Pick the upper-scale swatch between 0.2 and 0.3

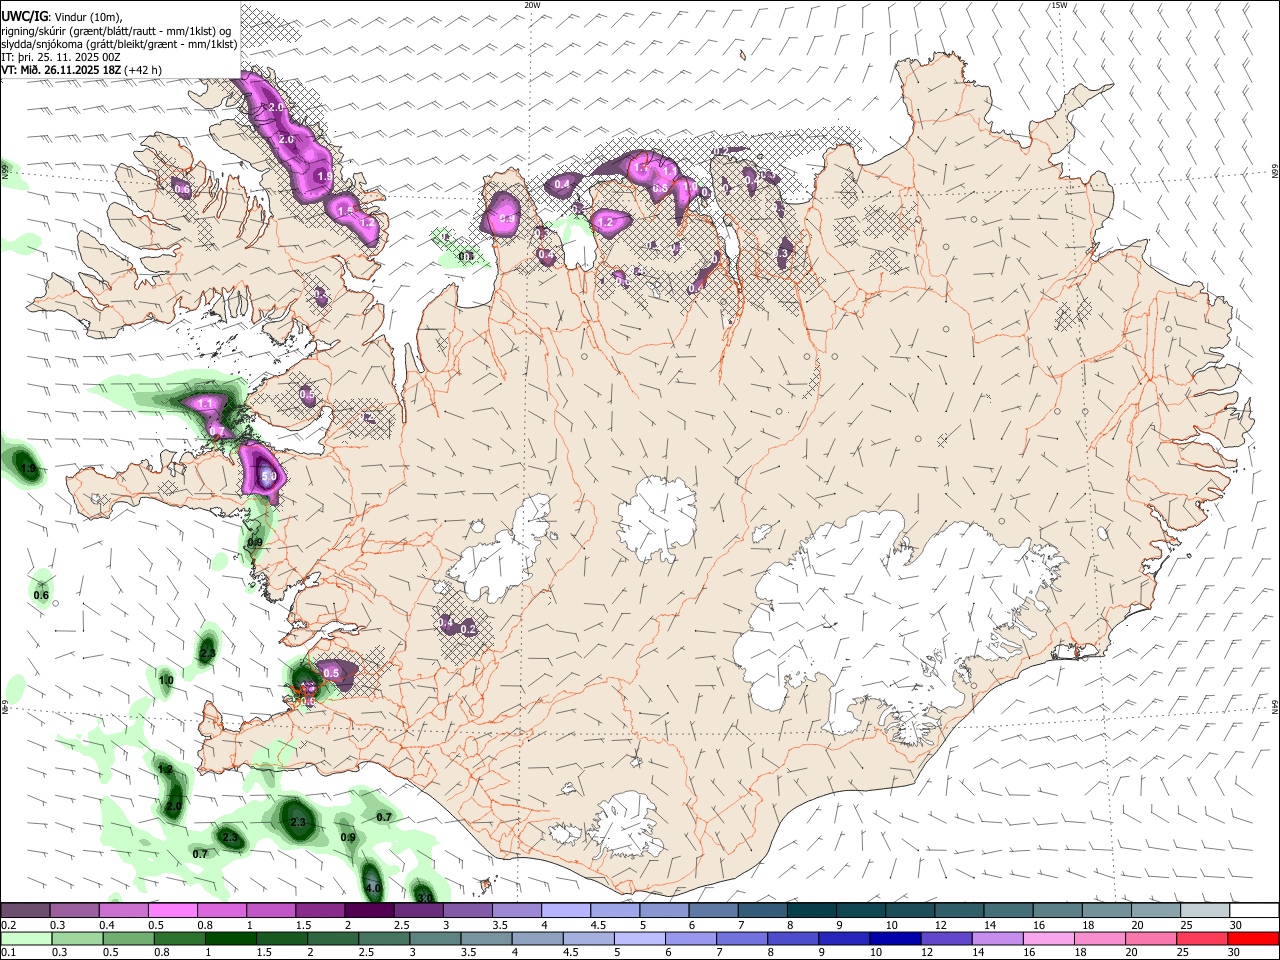tap(25, 910)
